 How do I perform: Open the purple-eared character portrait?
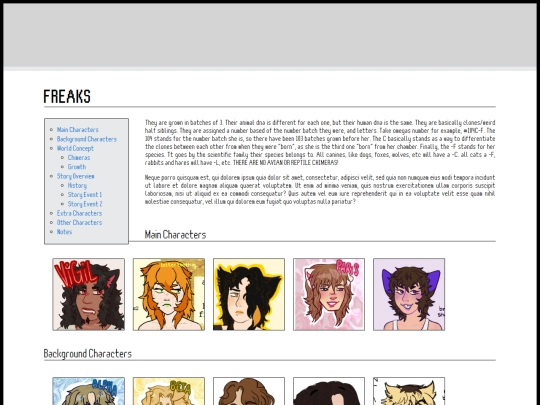coord(409,294)
